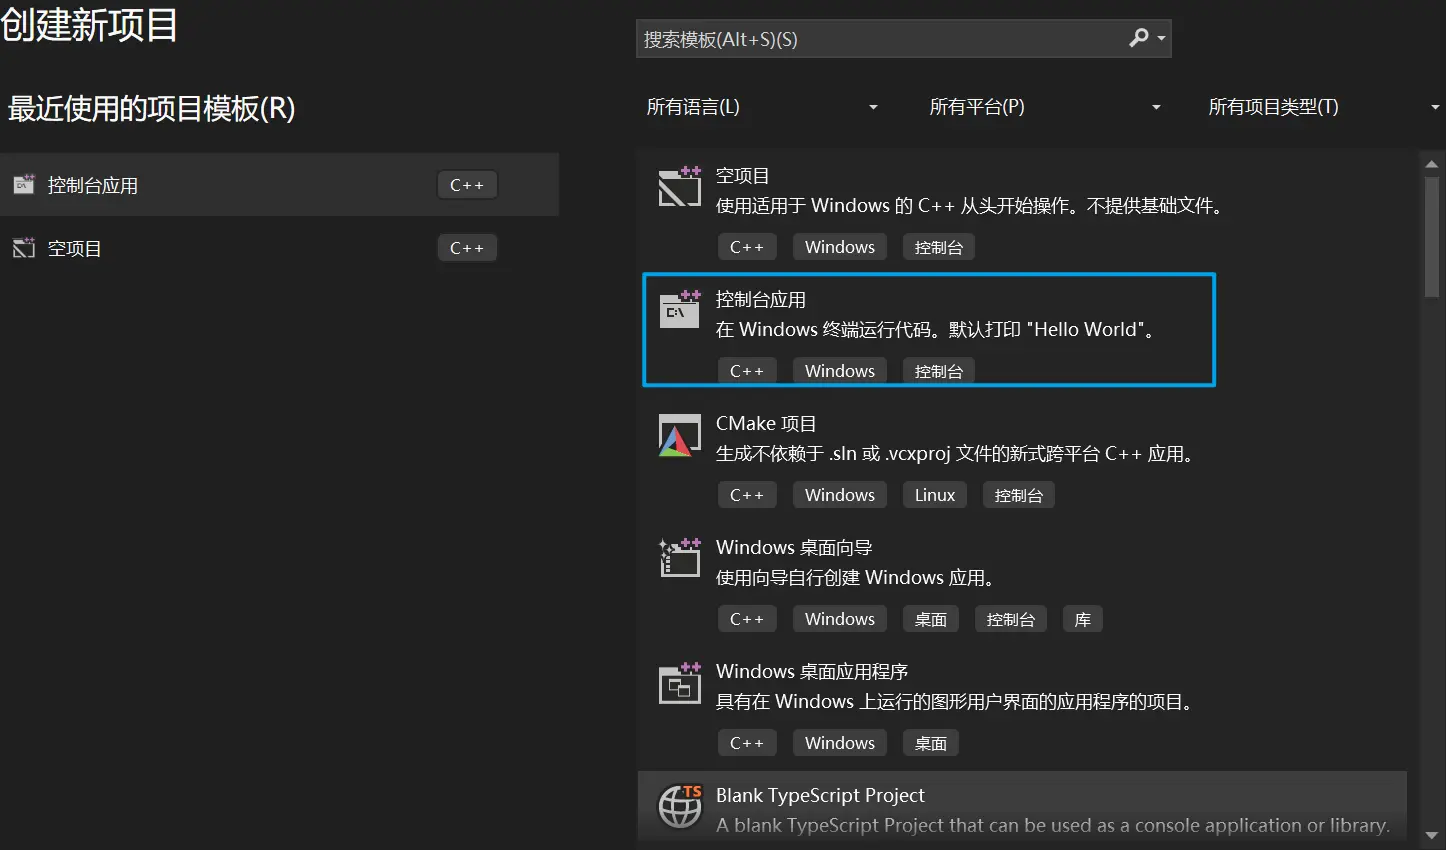Click the blank TypeScript Project description text
This screenshot has height=850, width=1446.
[x=1053, y=826]
